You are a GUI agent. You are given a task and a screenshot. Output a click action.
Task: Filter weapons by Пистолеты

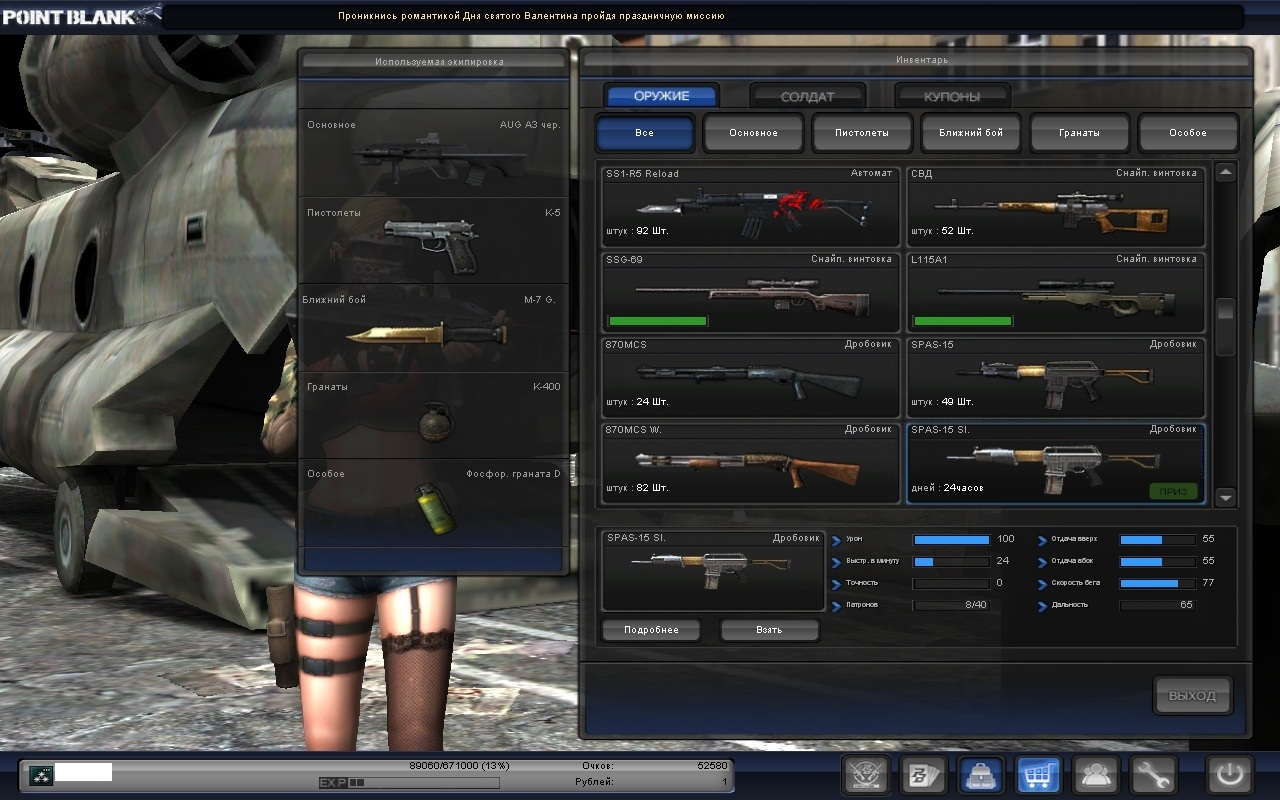pos(862,132)
